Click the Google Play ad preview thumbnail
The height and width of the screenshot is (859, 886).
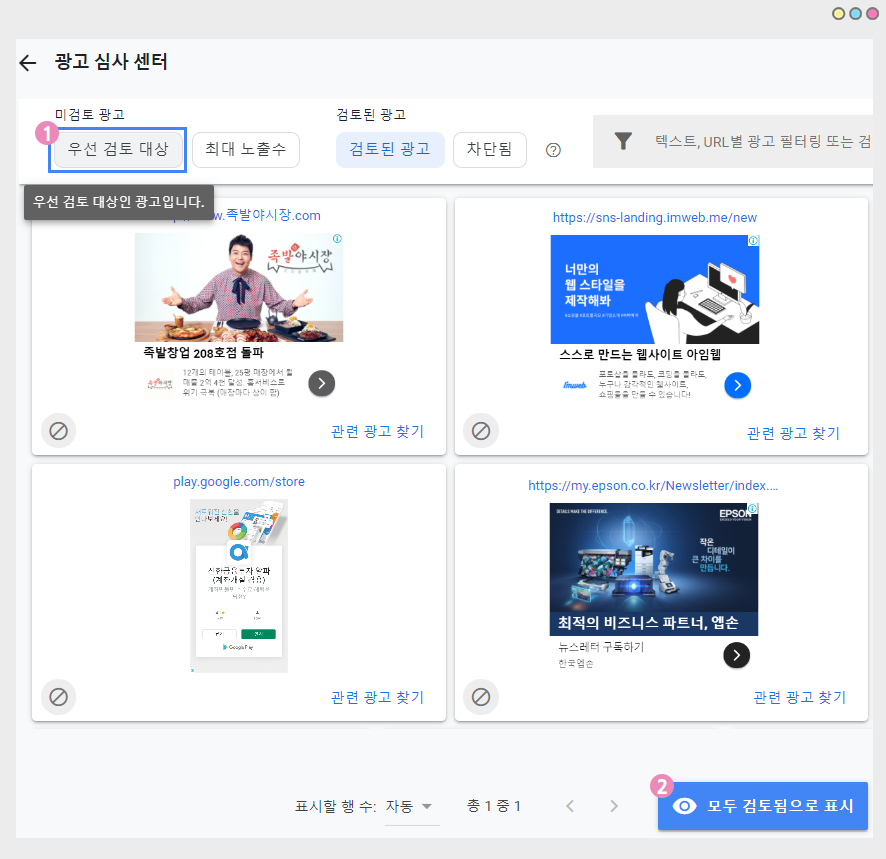pyautogui.click(x=239, y=585)
